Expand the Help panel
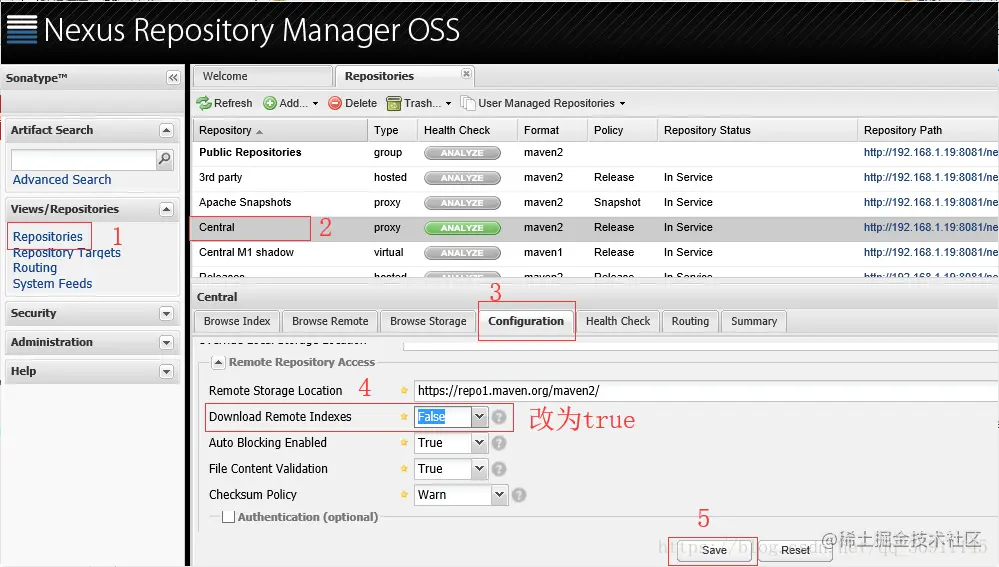Screen dimensions: 999x567 [x=166, y=371]
